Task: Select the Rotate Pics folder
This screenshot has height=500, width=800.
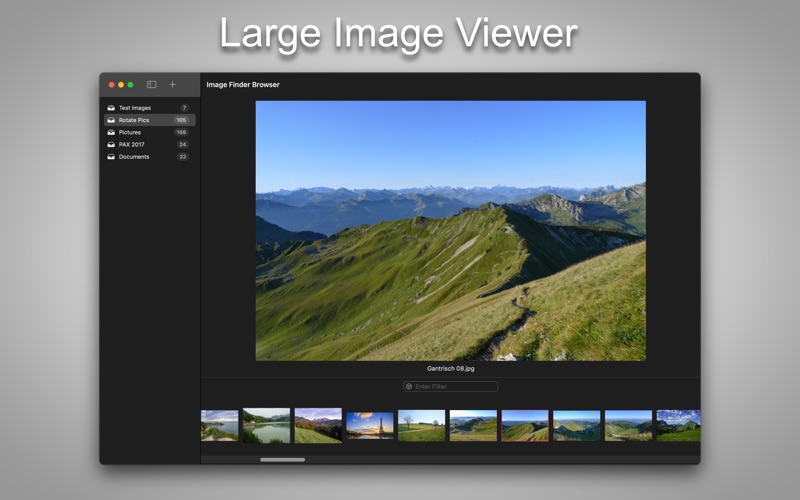Action: point(149,120)
